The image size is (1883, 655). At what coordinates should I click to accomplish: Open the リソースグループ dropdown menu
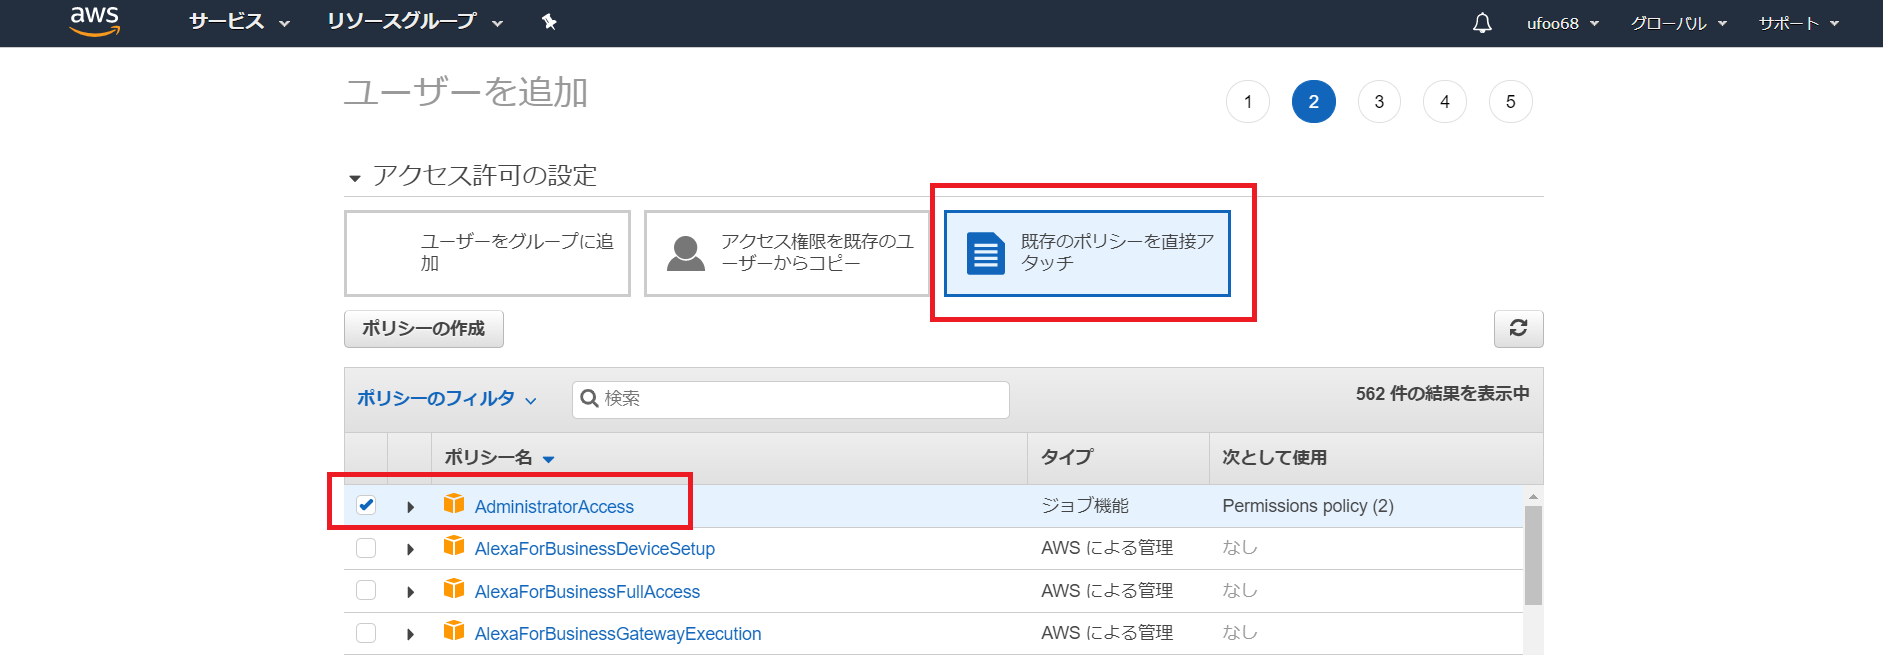(x=415, y=22)
